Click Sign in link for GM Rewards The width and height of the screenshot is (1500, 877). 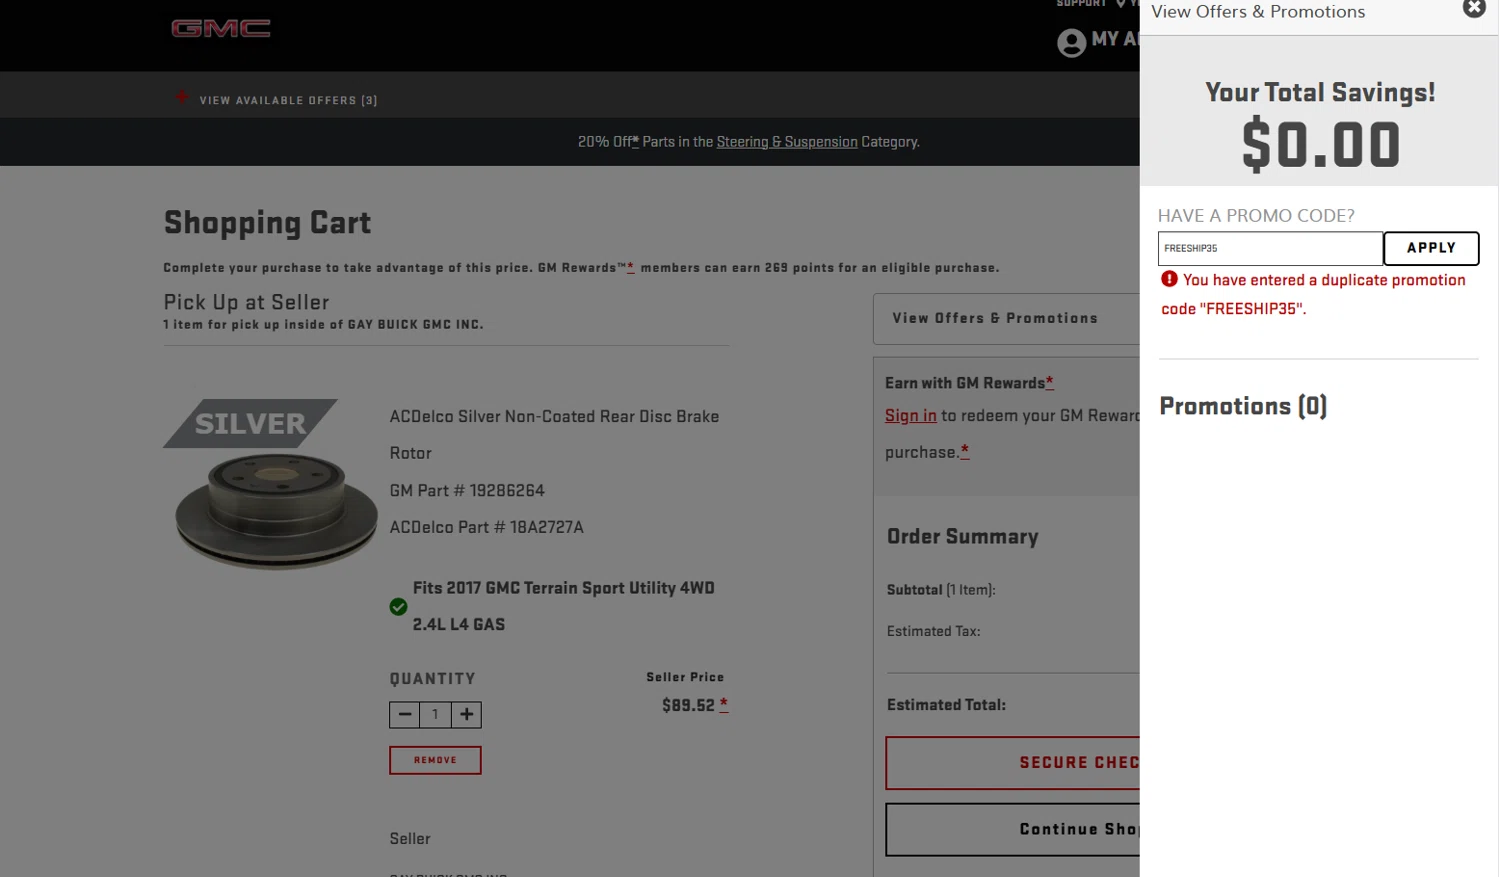tap(911, 415)
